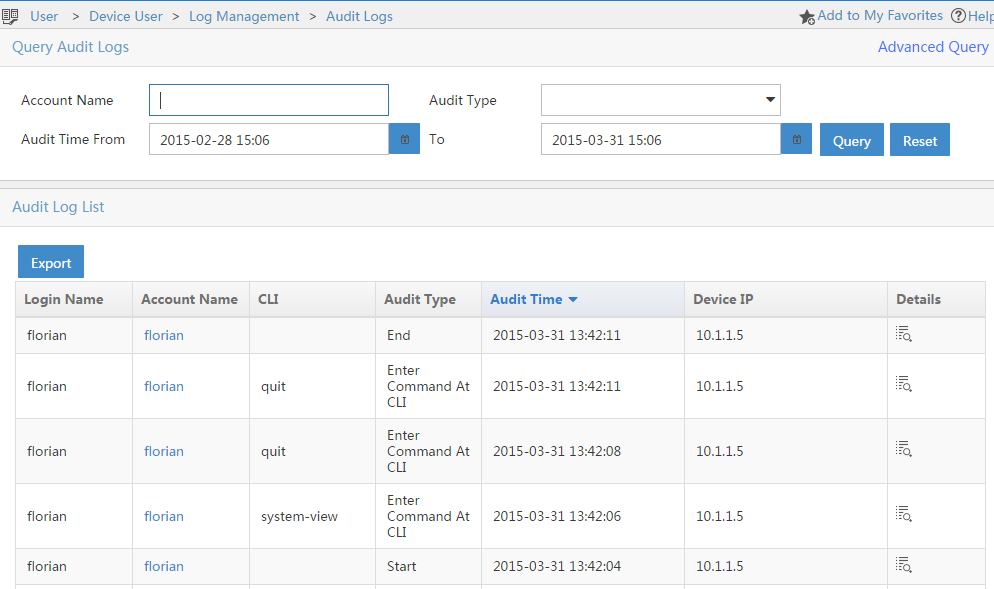View Details for the Start audit entry

click(903, 564)
